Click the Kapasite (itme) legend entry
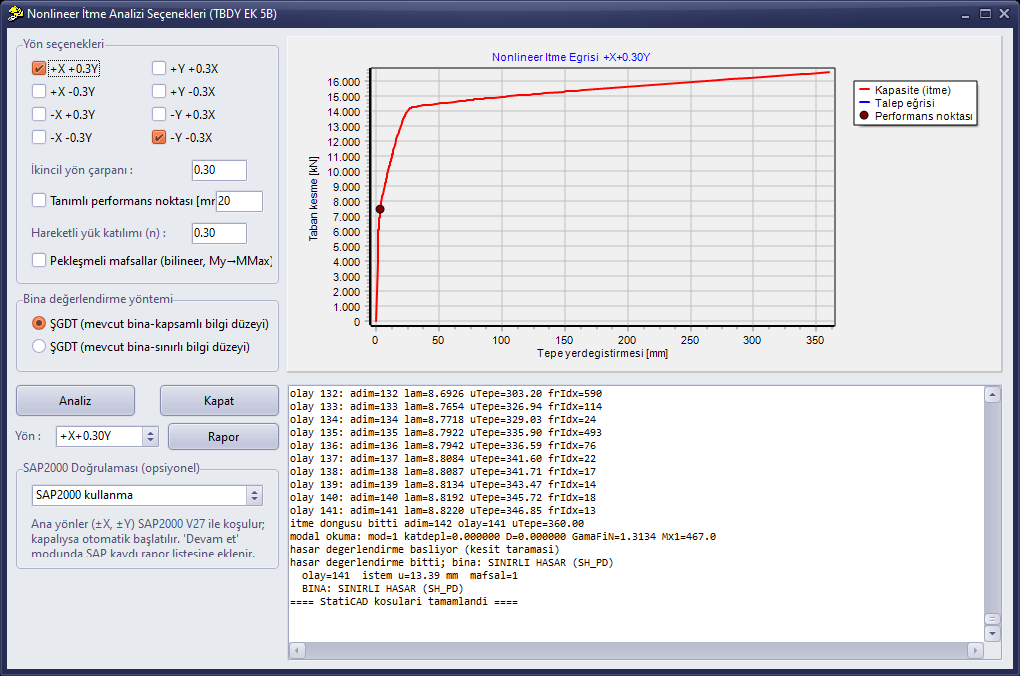The height and width of the screenshot is (676, 1020). (x=905, y=90)
